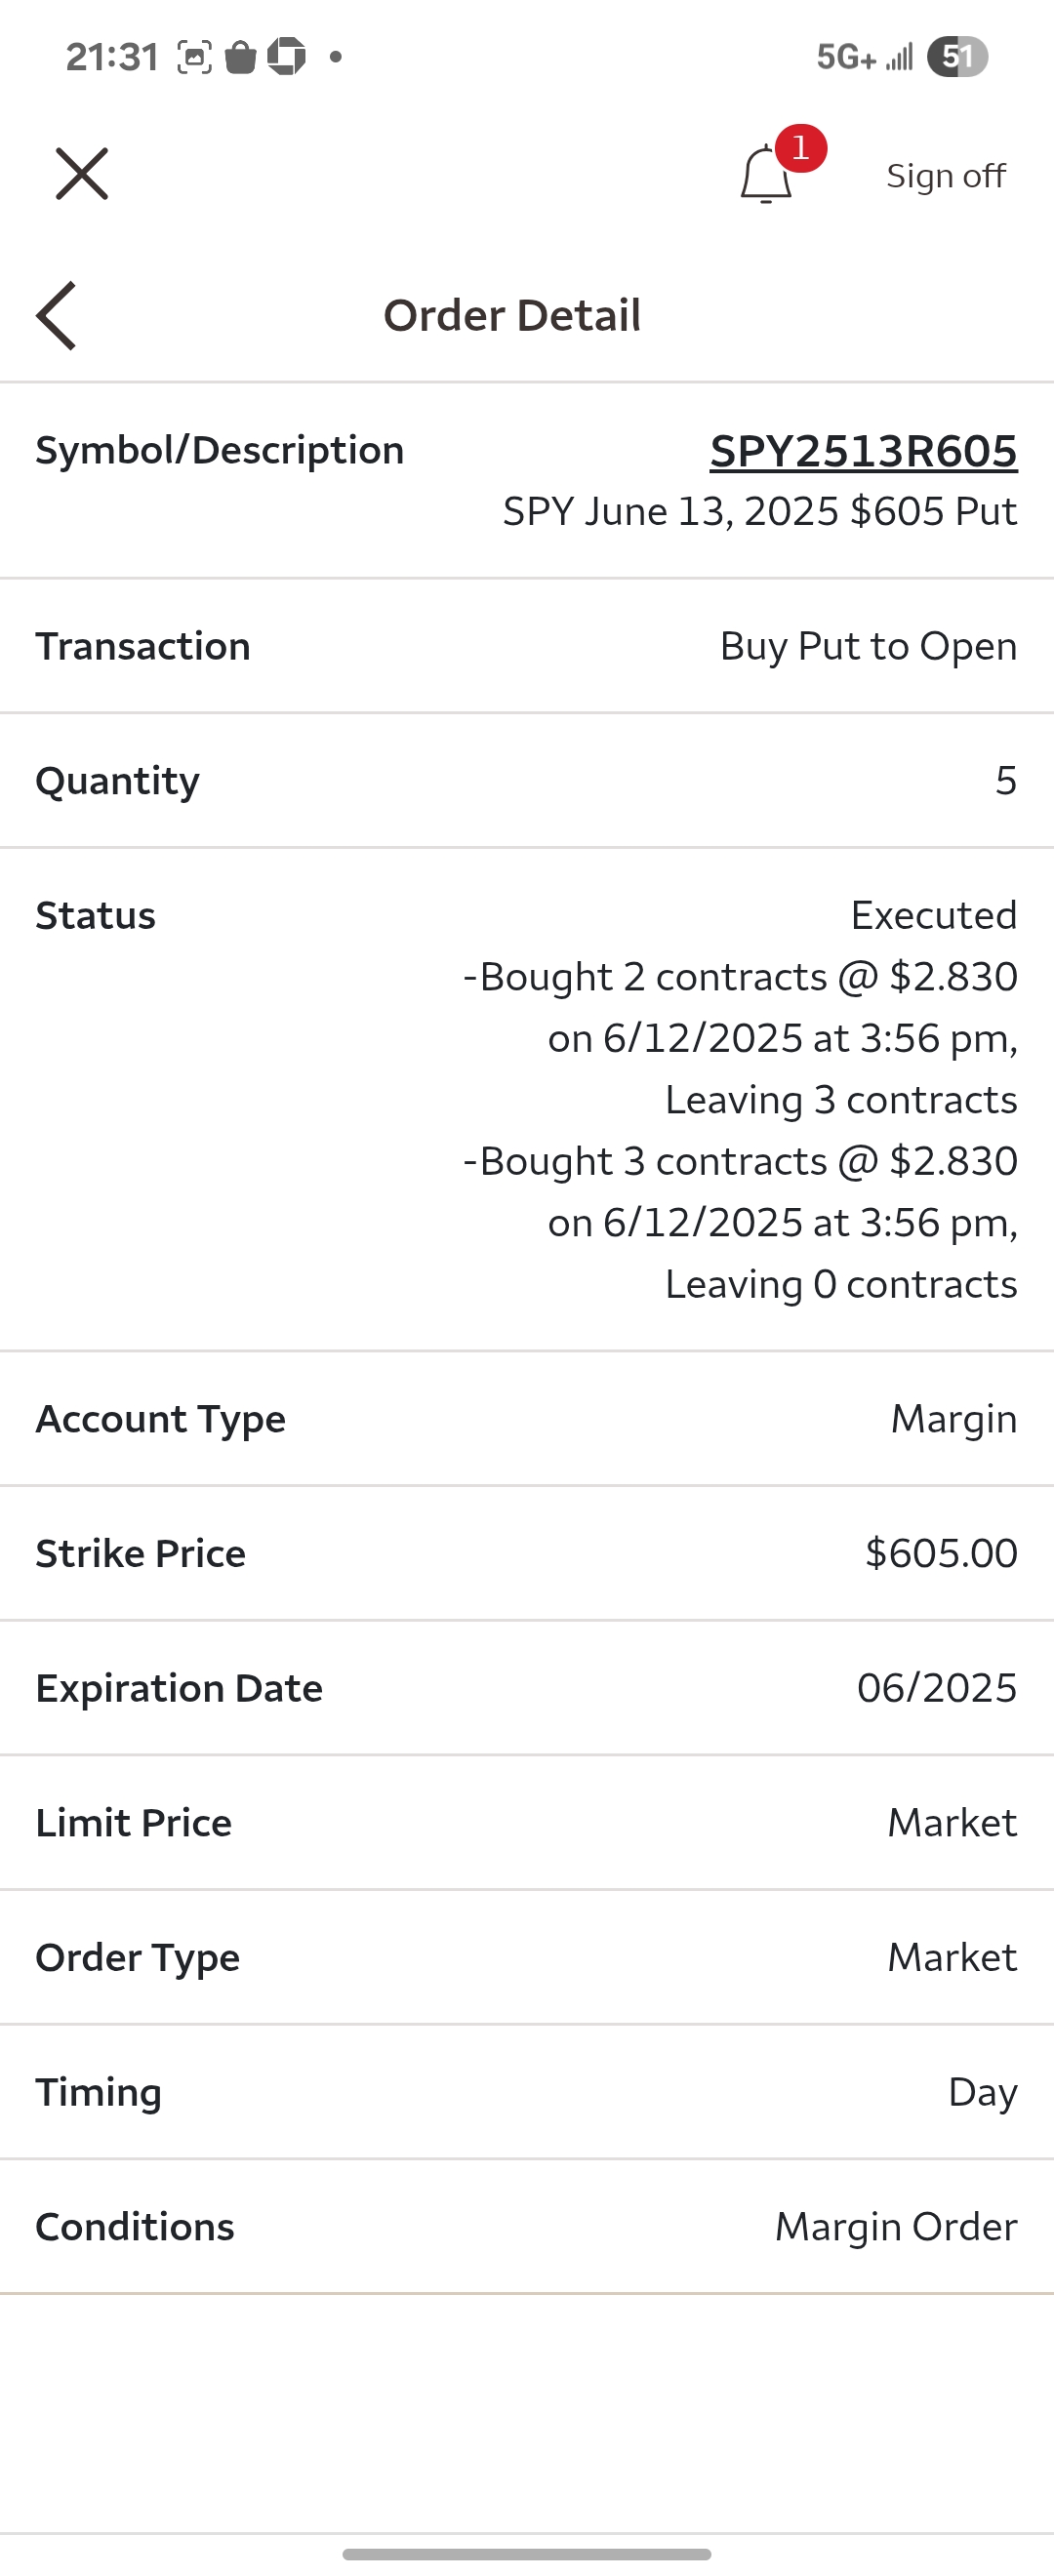Tap the red notification badge
Viewport: 1054px width, 2576px height.
[x=801, y=149]
